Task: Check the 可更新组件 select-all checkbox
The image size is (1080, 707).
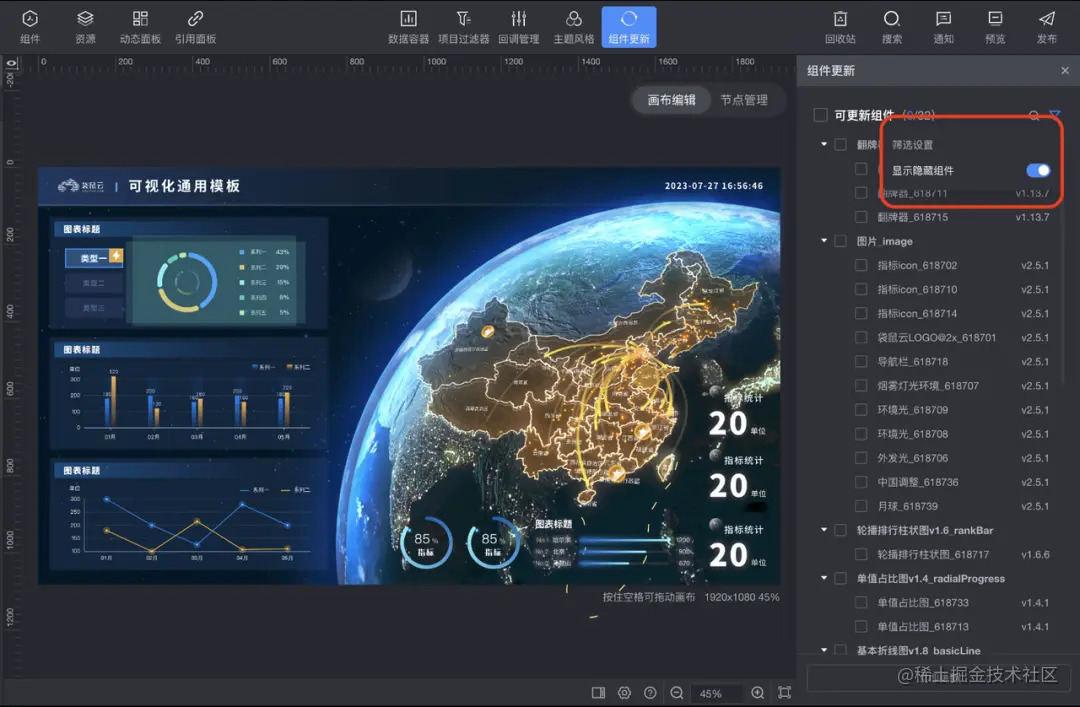Action: click(x=820, y=115)
